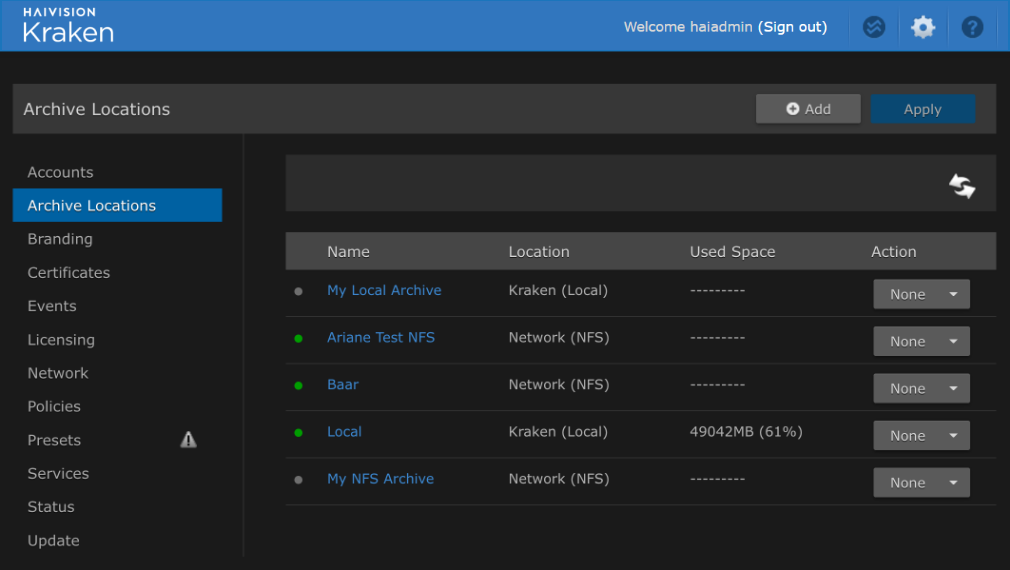Select Licensing in the sidebar

point(61,340)
